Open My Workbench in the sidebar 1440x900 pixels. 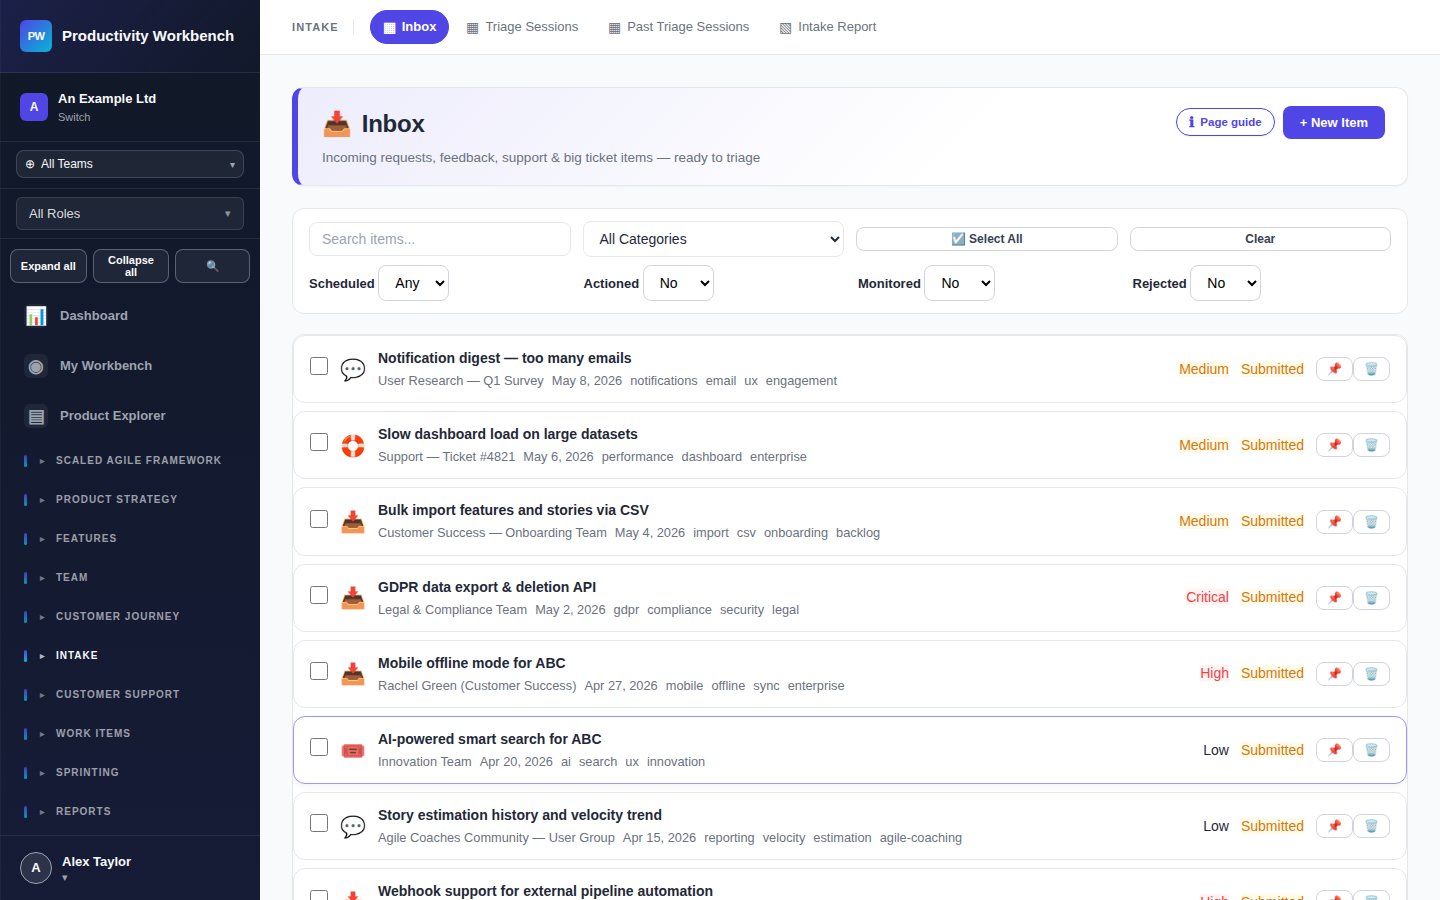(130, 366)
